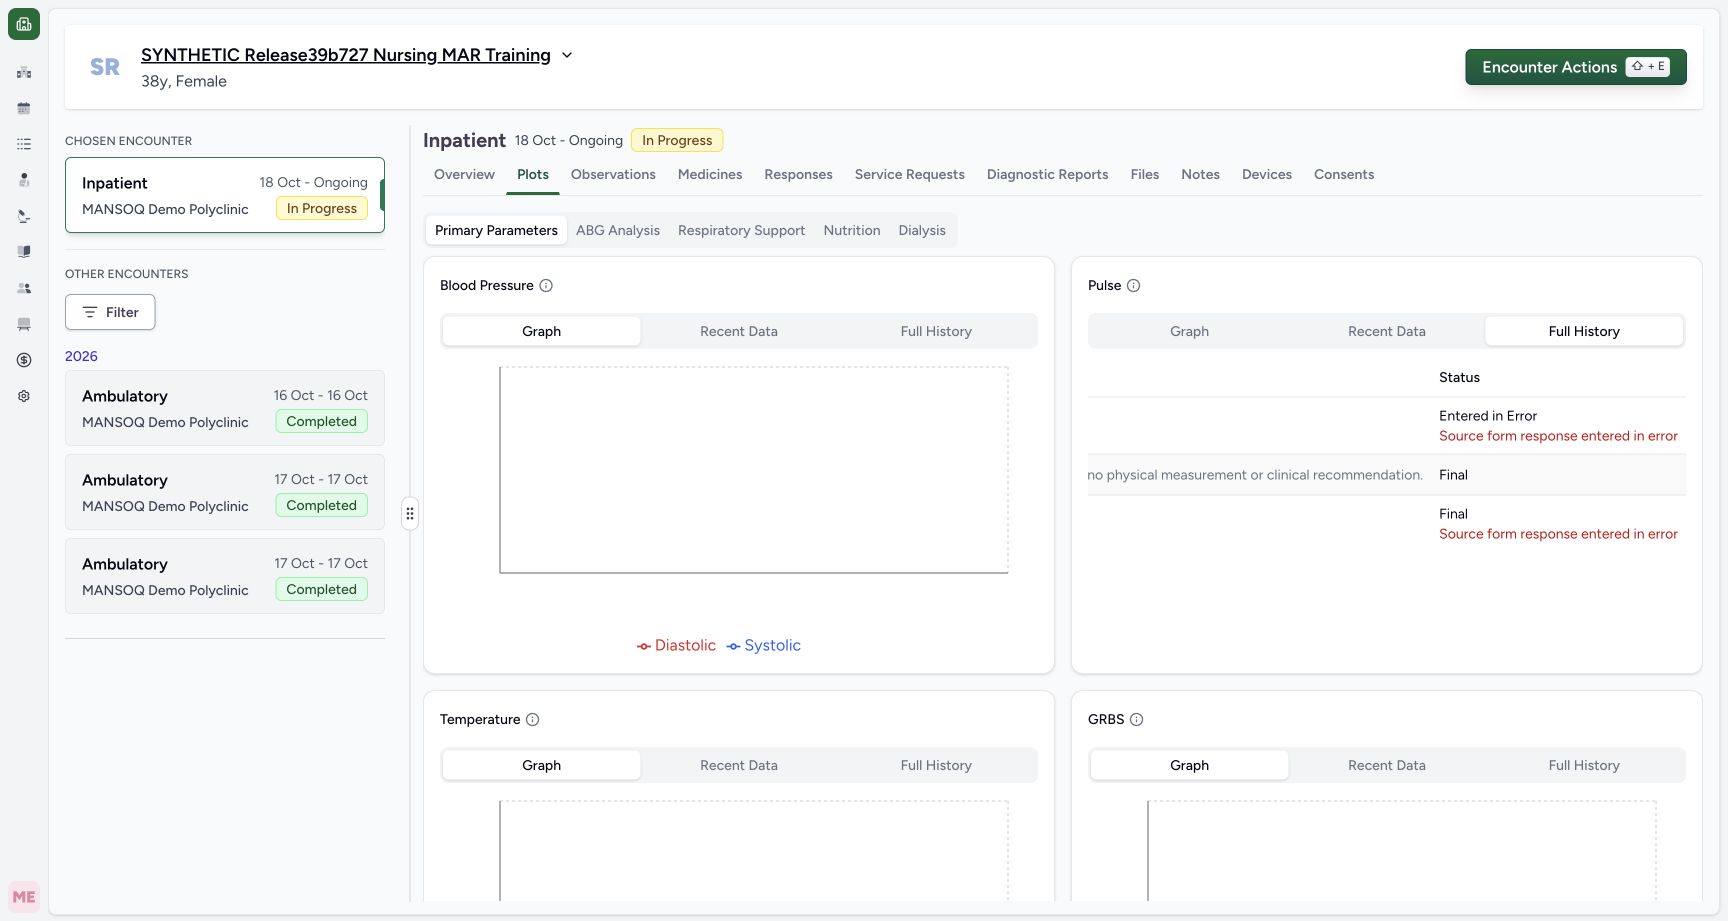Viewport: 1728px width, 921px height.
Task: Open the task list sidebar icon
Action: 24,144
